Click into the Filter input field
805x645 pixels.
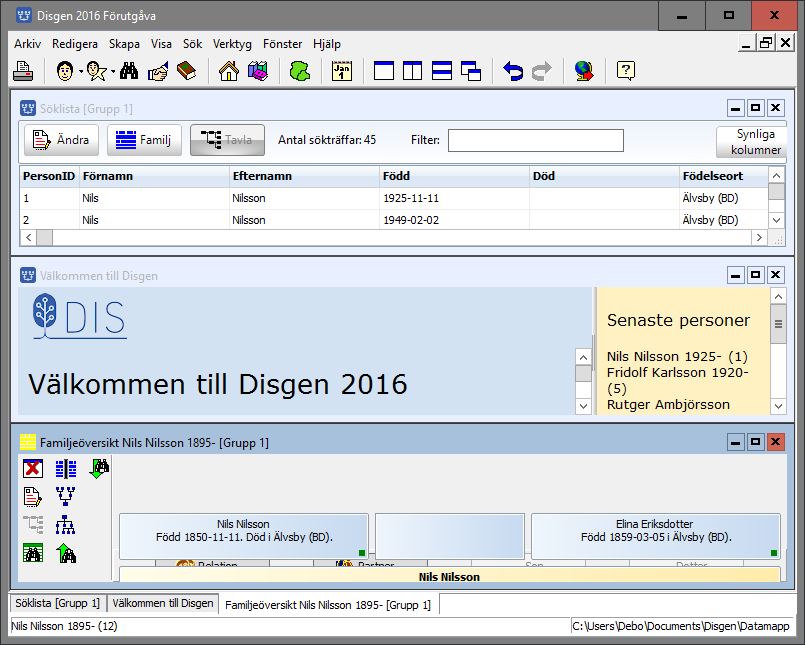click(536, 140)
